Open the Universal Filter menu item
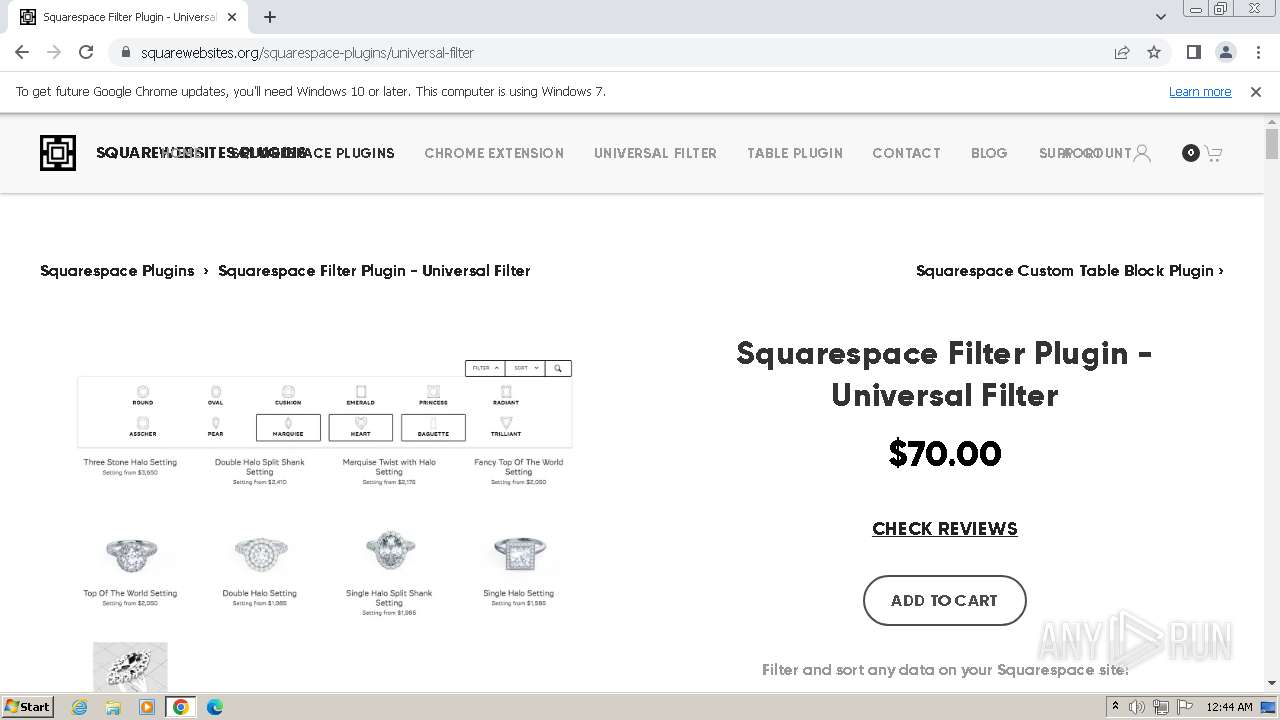 pos(655,153)
